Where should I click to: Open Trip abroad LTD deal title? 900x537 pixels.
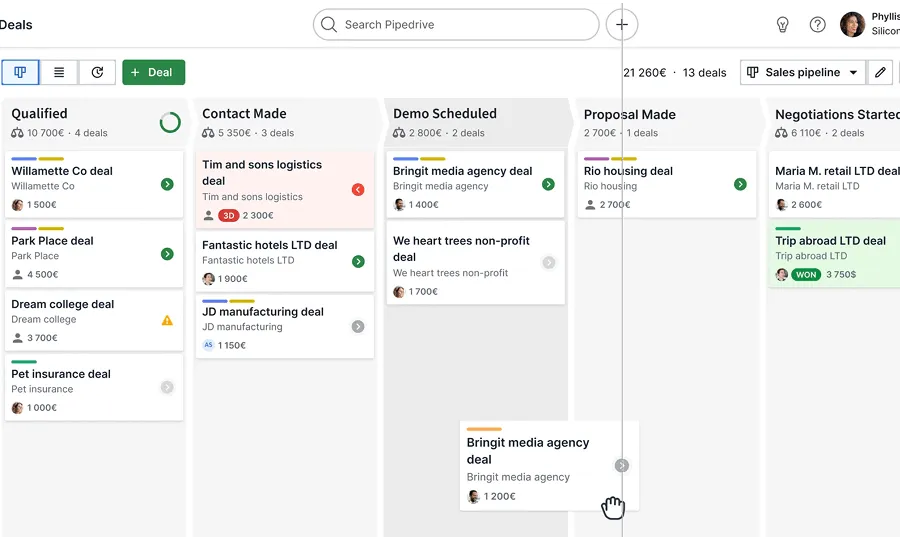tap(831, 241)
